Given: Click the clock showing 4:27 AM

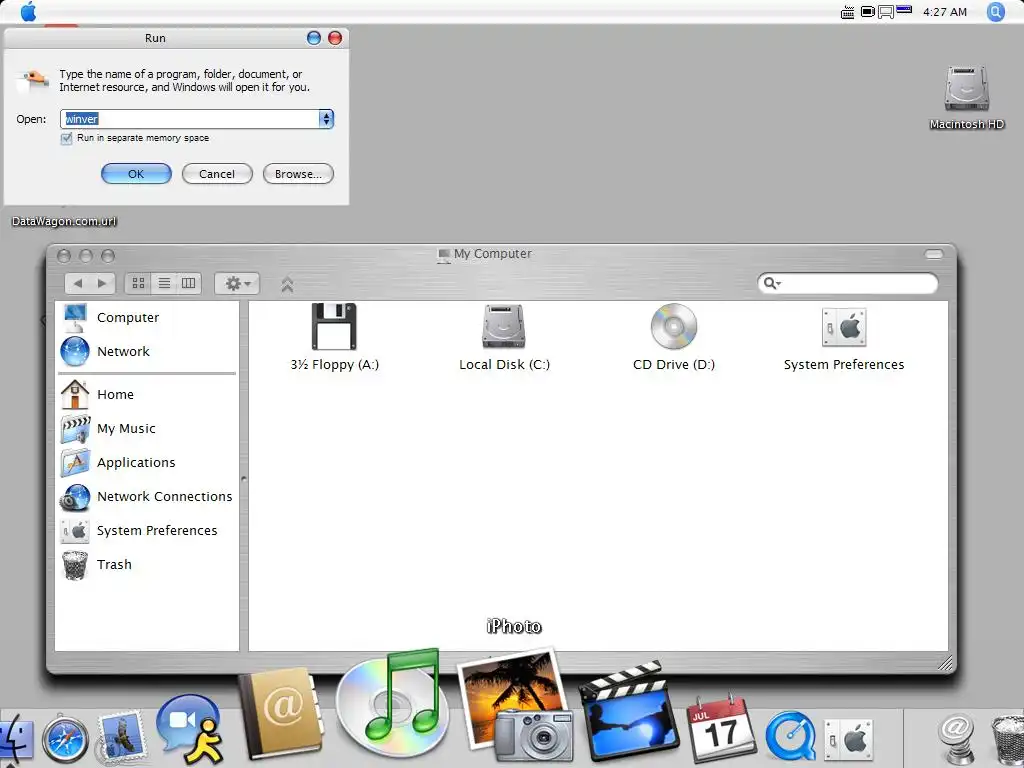Looking at the screenshot, I should coord(944,12).
